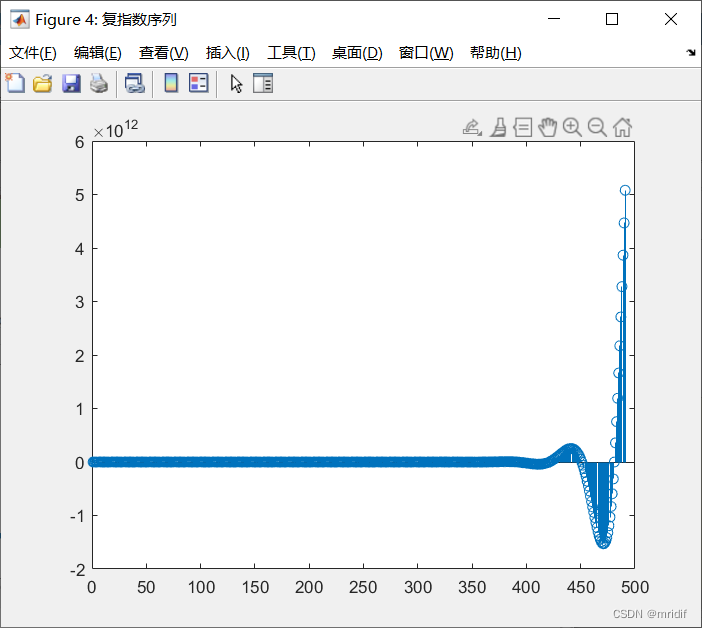Save the figure using the floppy disk icon

pyautogui.click(x=71, y=83)
